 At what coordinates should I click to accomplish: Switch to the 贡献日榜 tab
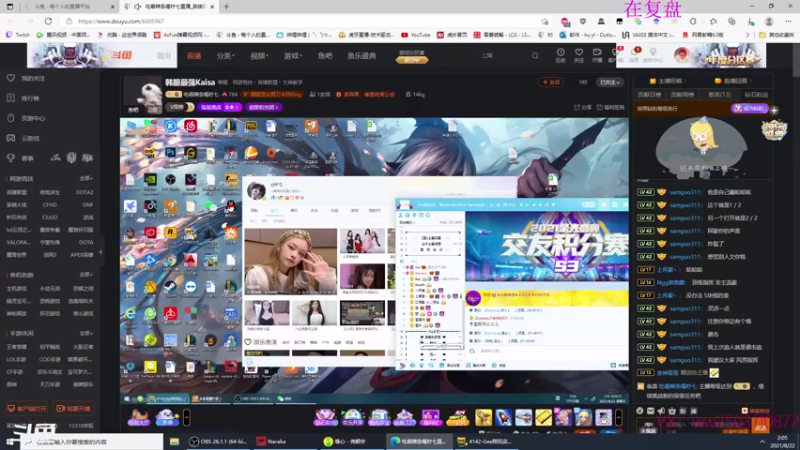[649, 94]
